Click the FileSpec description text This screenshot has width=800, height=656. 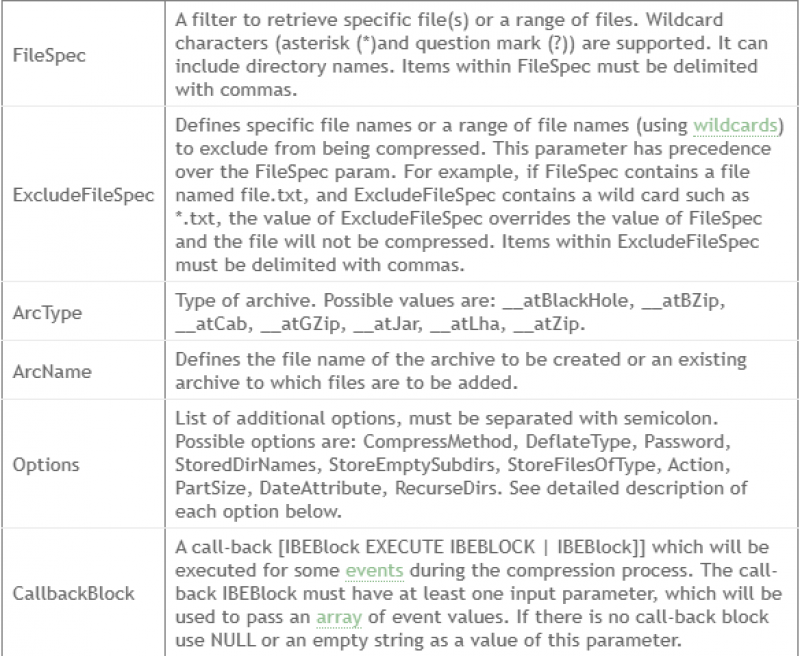coord(471,55)
